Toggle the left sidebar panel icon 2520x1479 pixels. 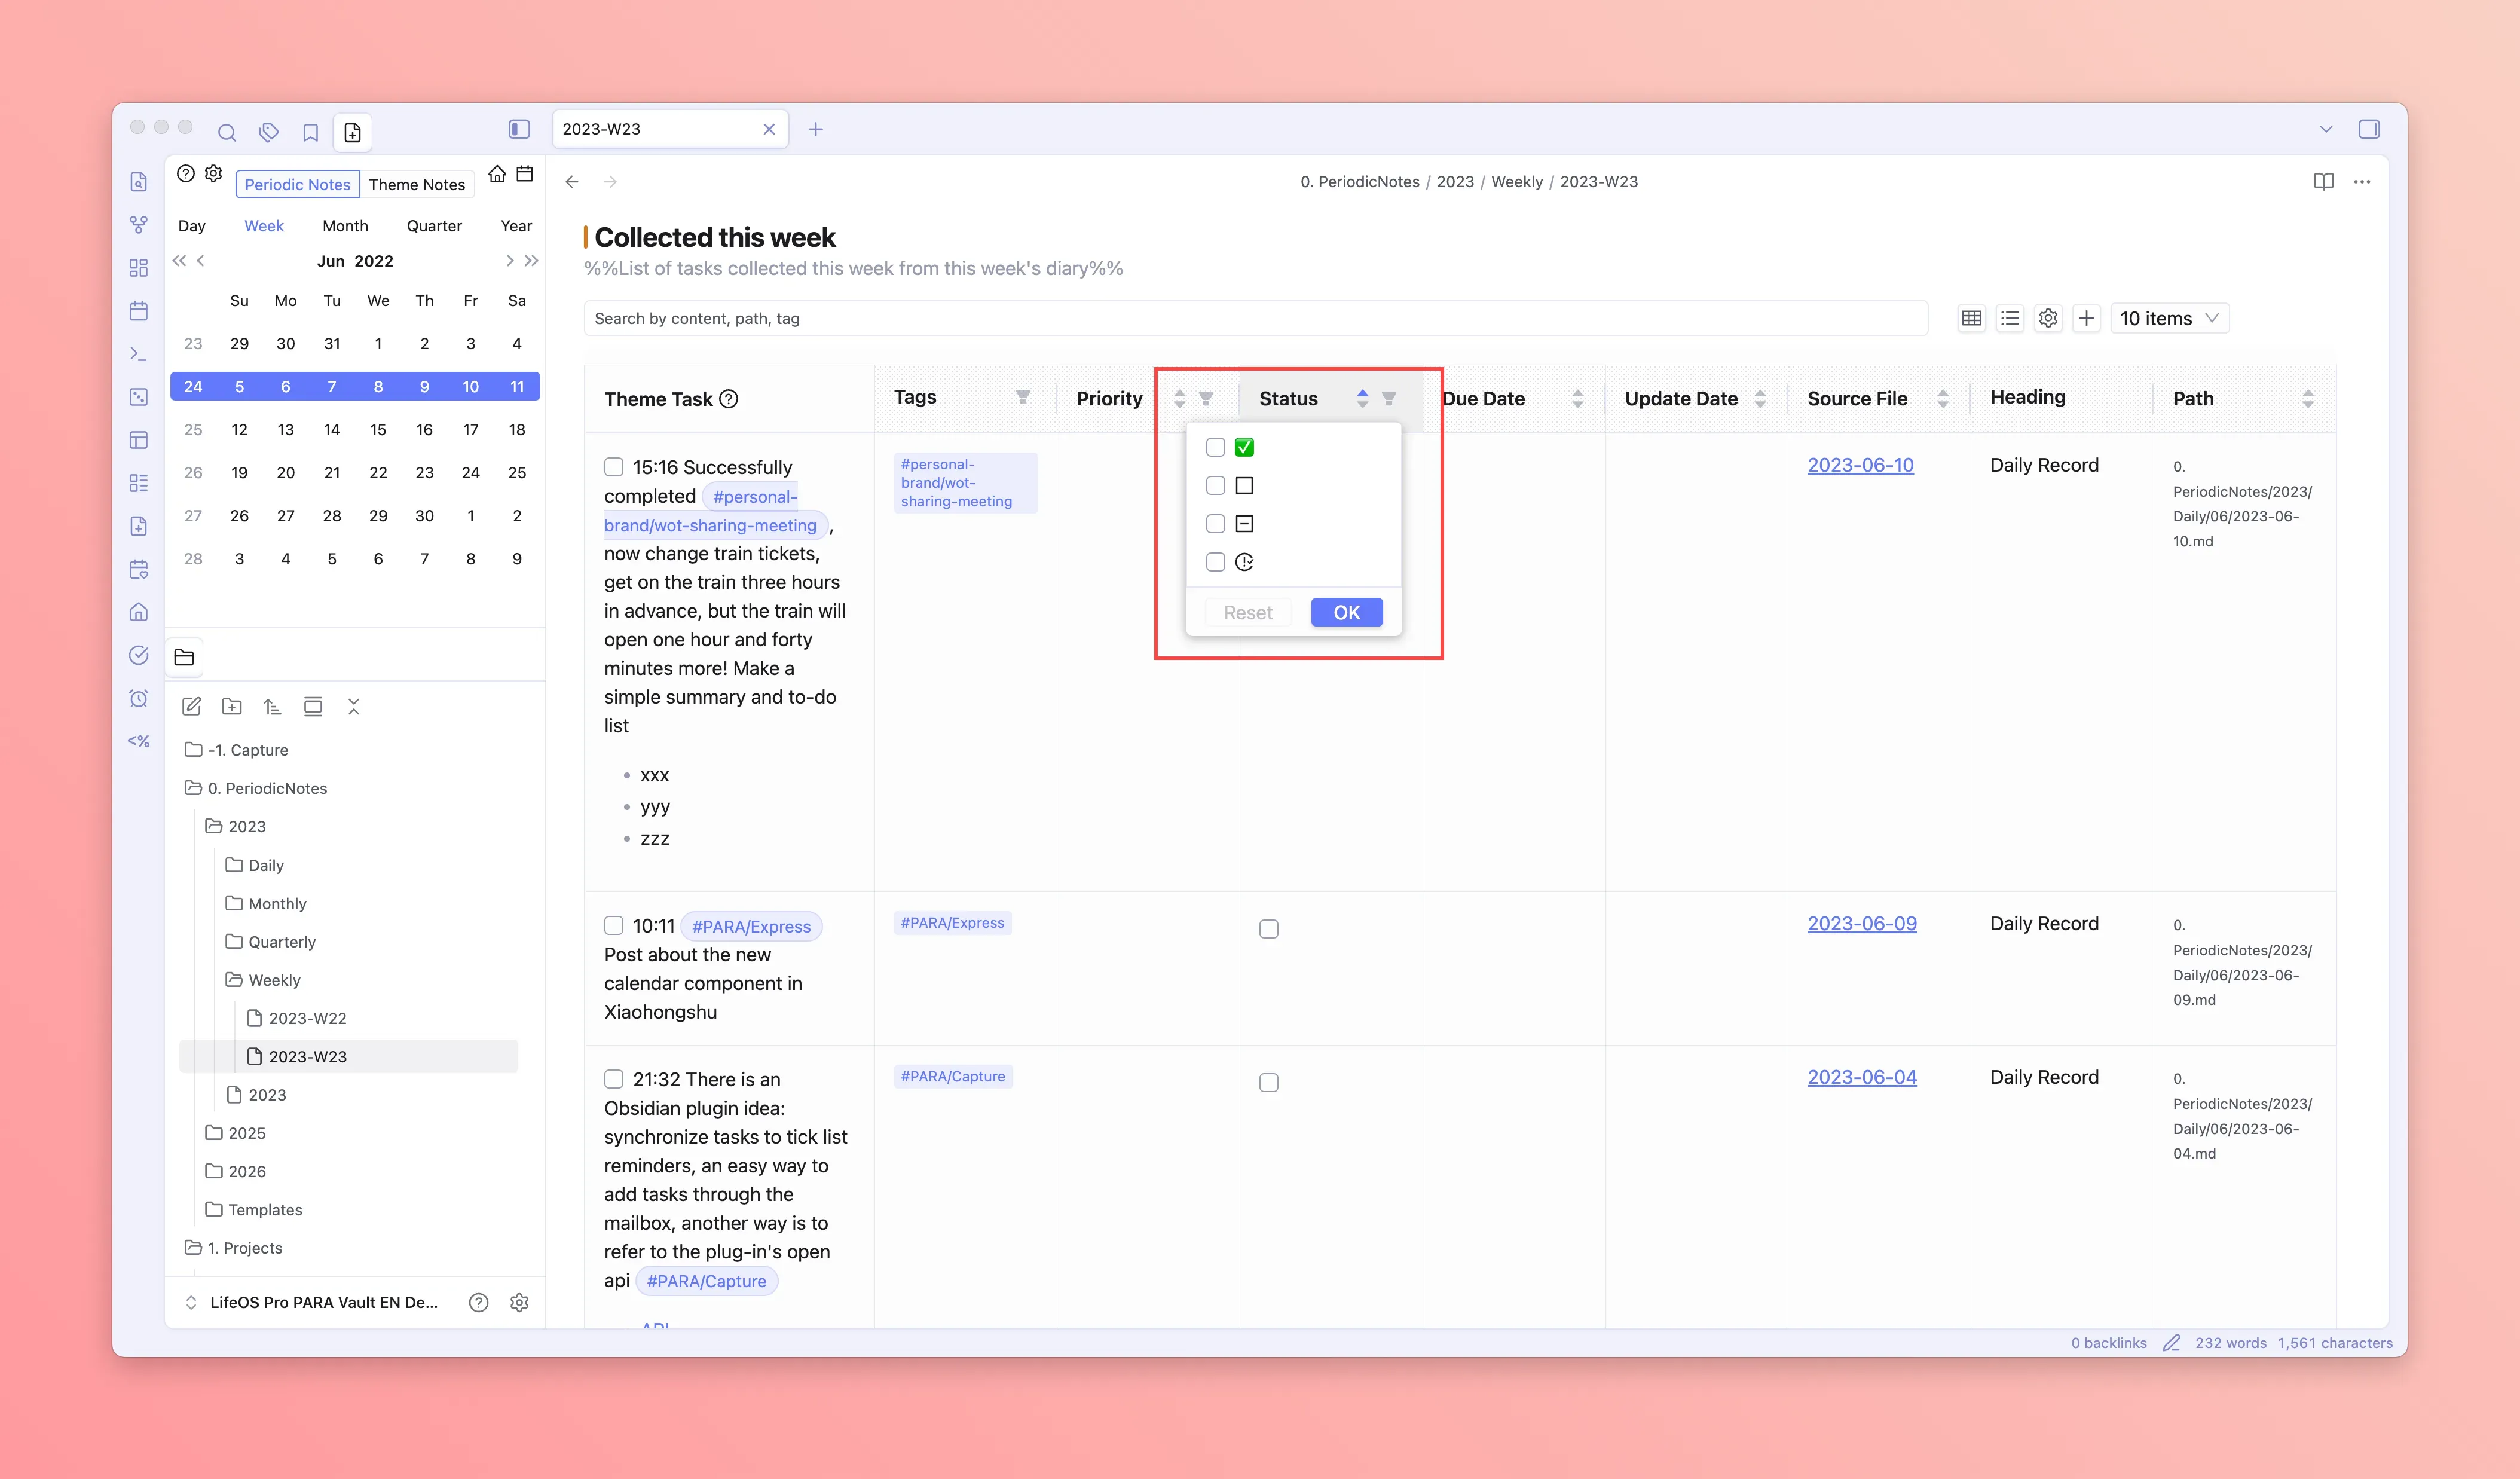519,129
